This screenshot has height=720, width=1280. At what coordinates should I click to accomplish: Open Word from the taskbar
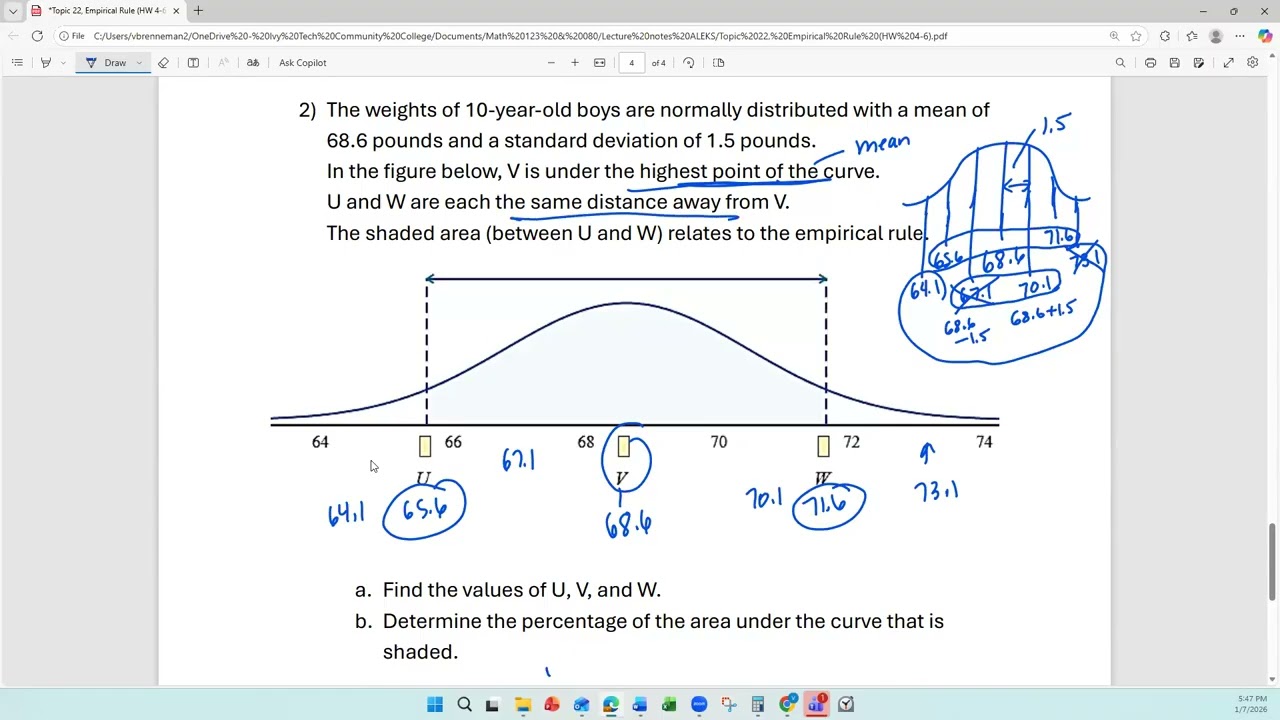pos(640,705)
